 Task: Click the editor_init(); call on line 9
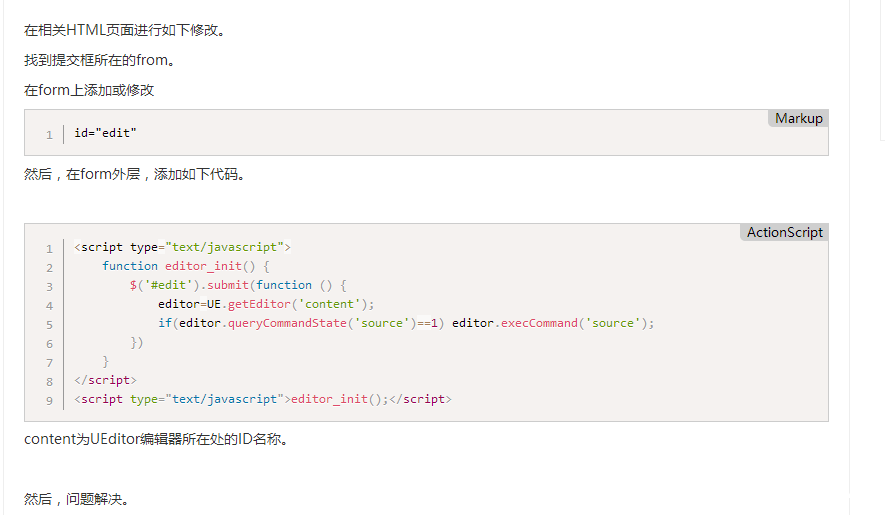pos(340,399)
